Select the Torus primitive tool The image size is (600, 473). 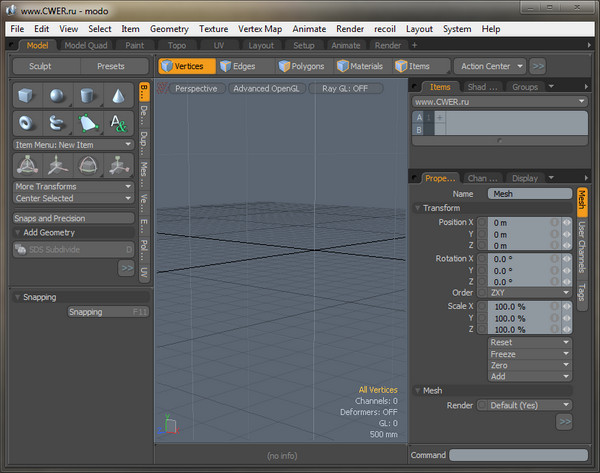pos(27,124)
